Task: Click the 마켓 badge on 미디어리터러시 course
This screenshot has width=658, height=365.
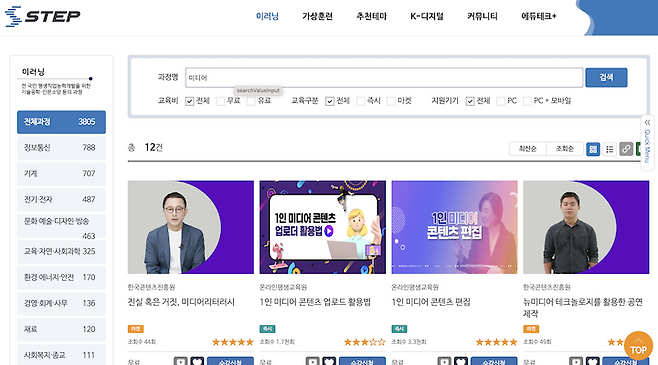Action: click(x=136, y=329)
